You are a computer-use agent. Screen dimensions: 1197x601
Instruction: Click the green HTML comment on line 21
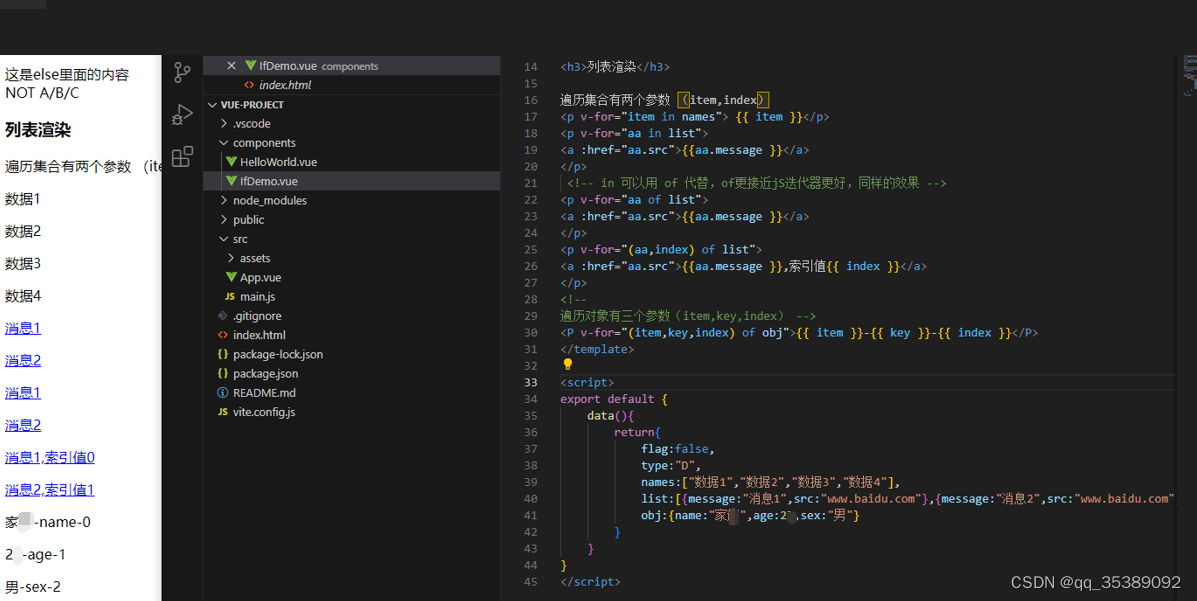[757, 183]
